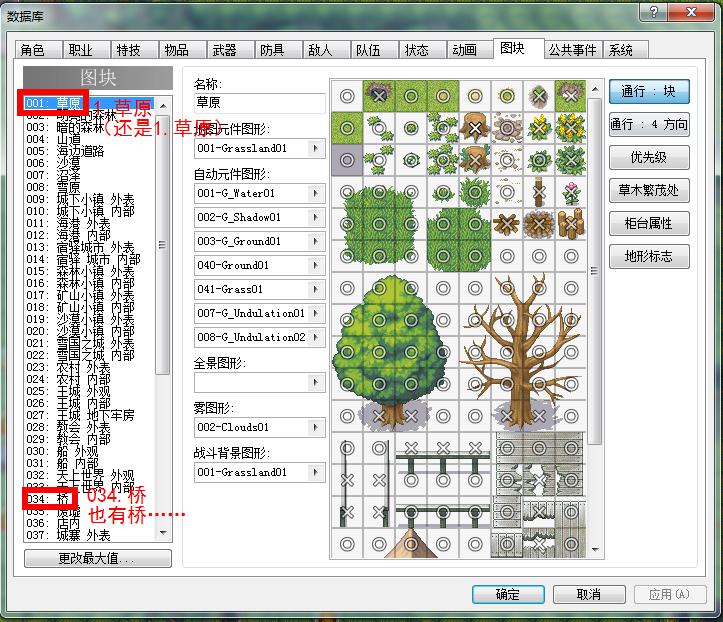The image size is (723, 622).
Task: Click the 更改最大值 button
Action: pyautogui.click(x=98, y=559)
